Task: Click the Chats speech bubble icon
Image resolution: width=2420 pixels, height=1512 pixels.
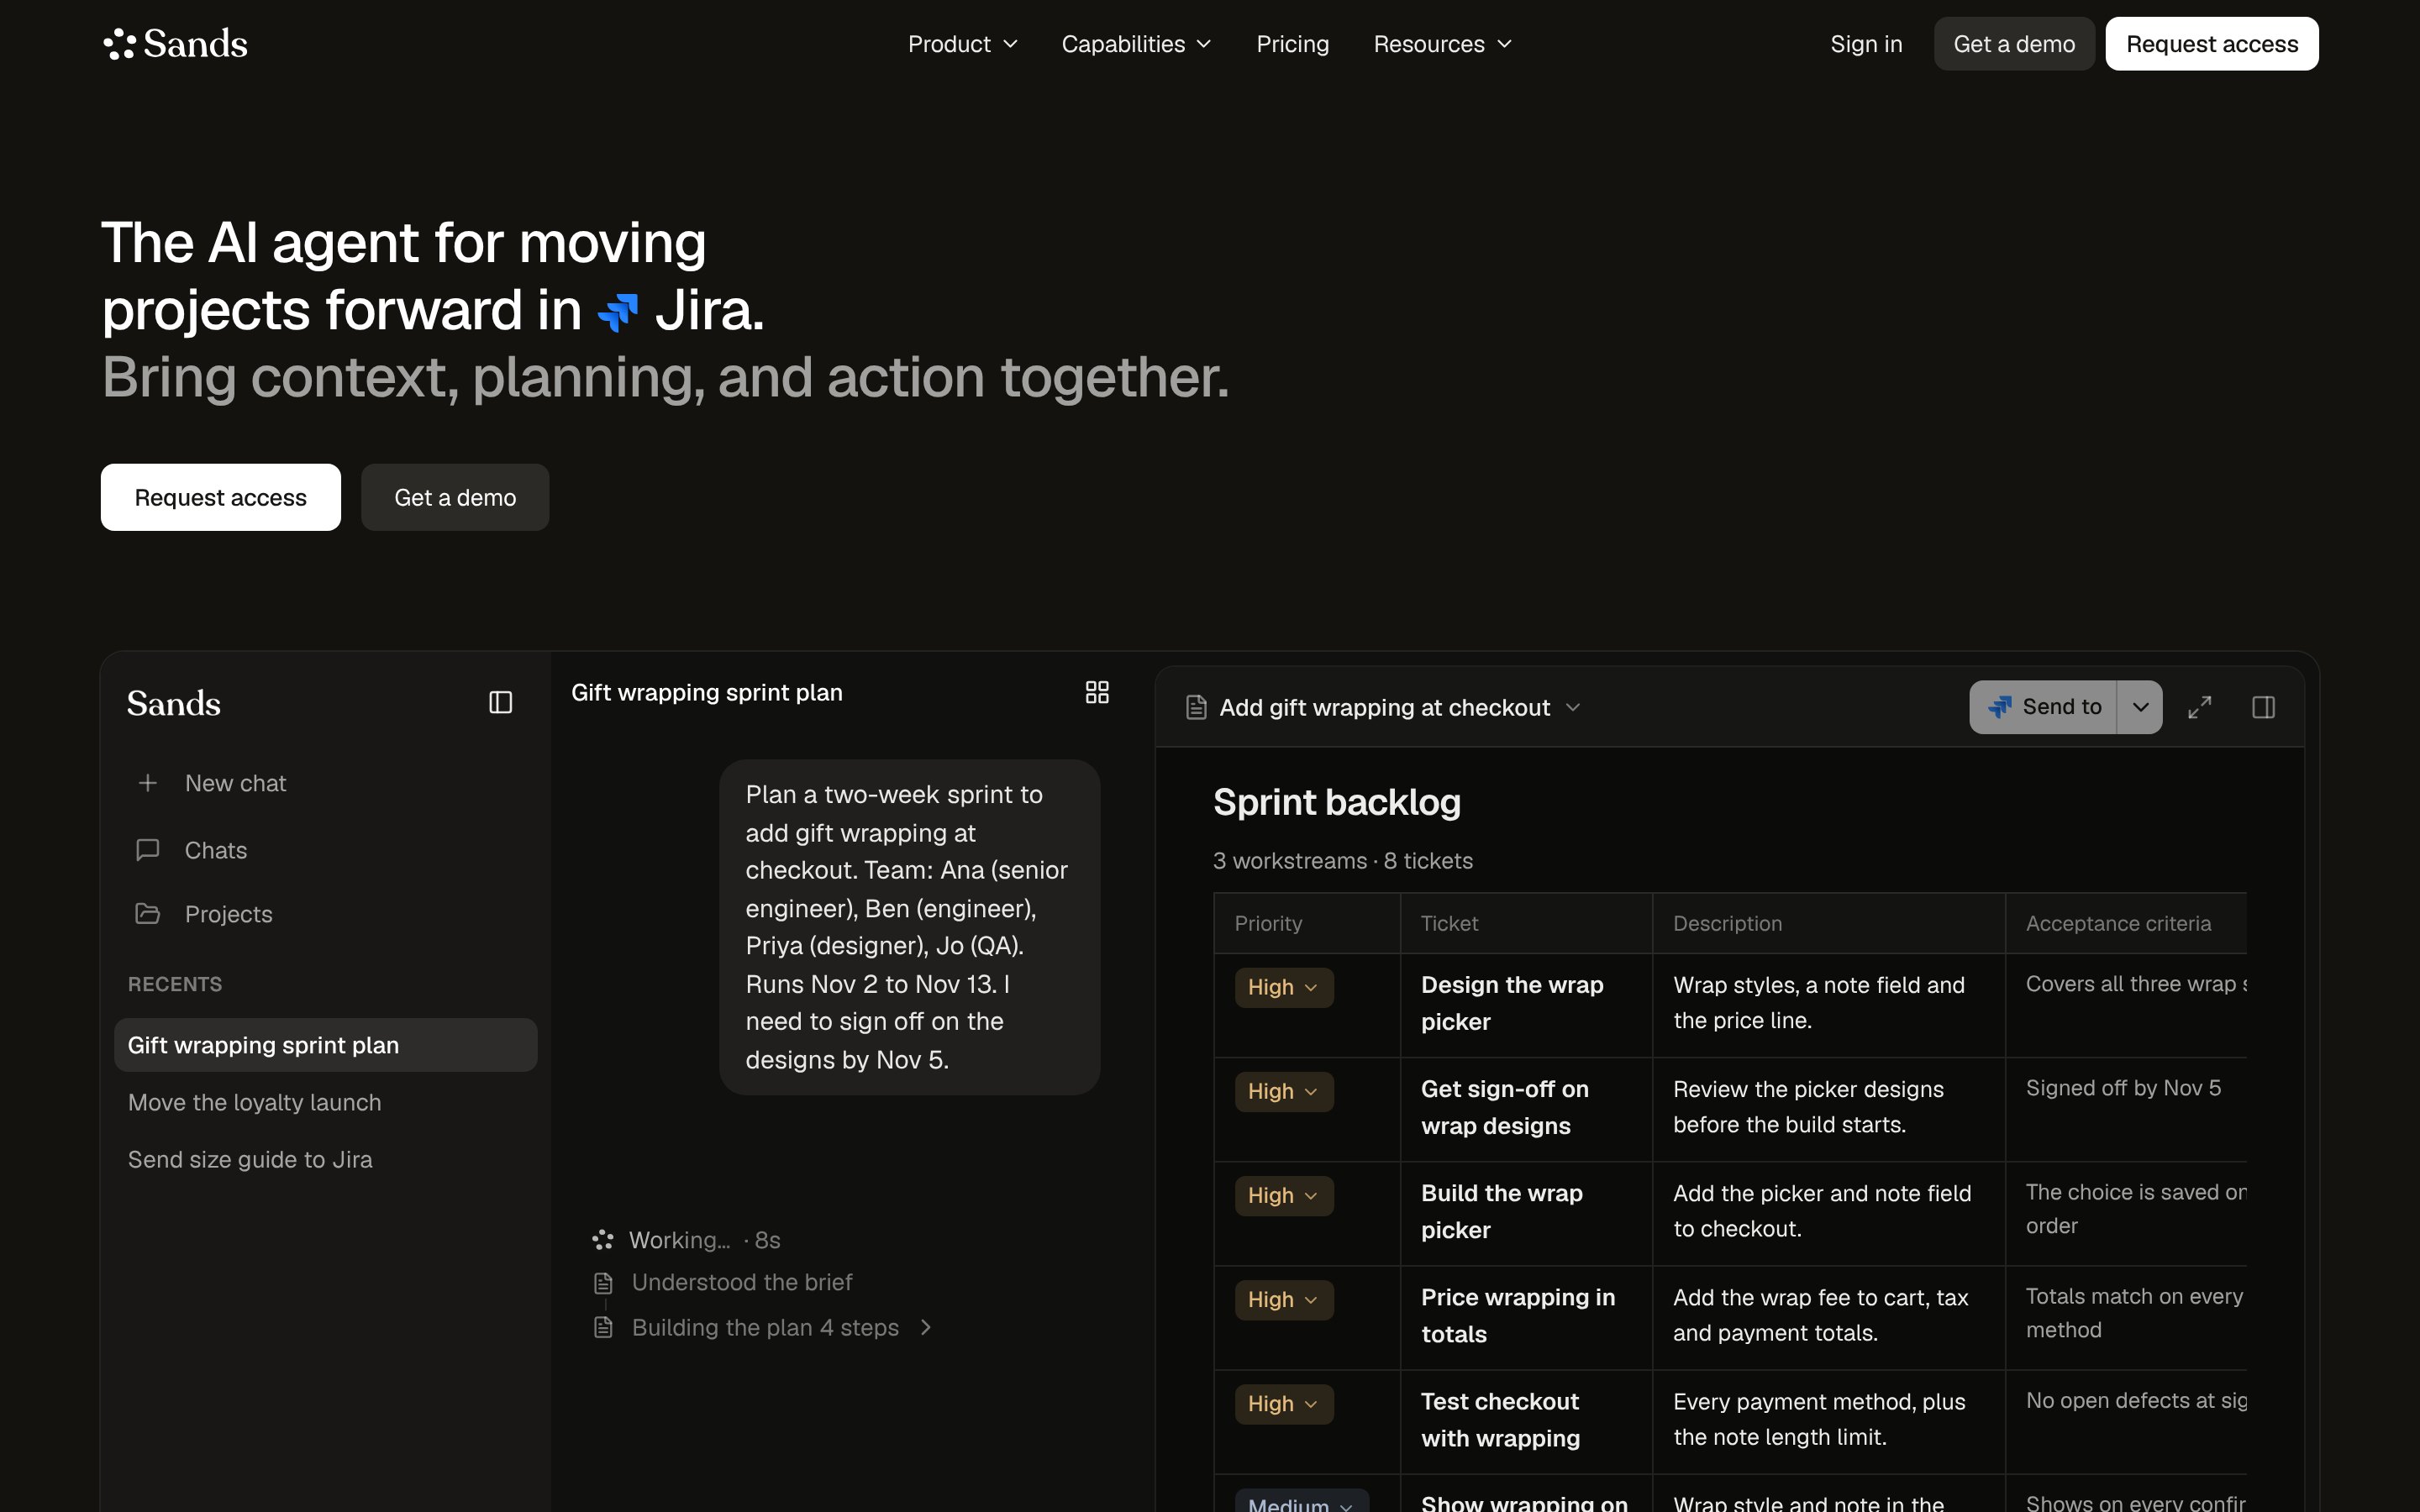Action: 147,850
